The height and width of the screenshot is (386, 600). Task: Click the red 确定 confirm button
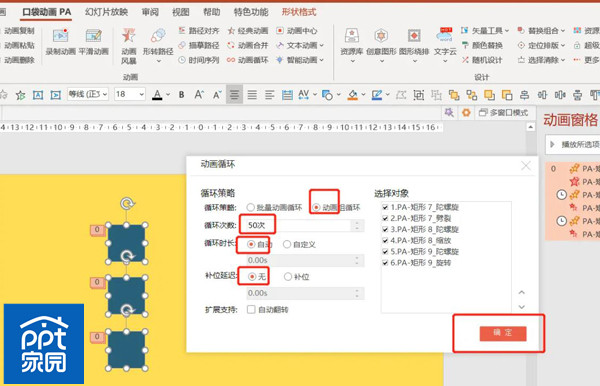click(x=503, y=333)
